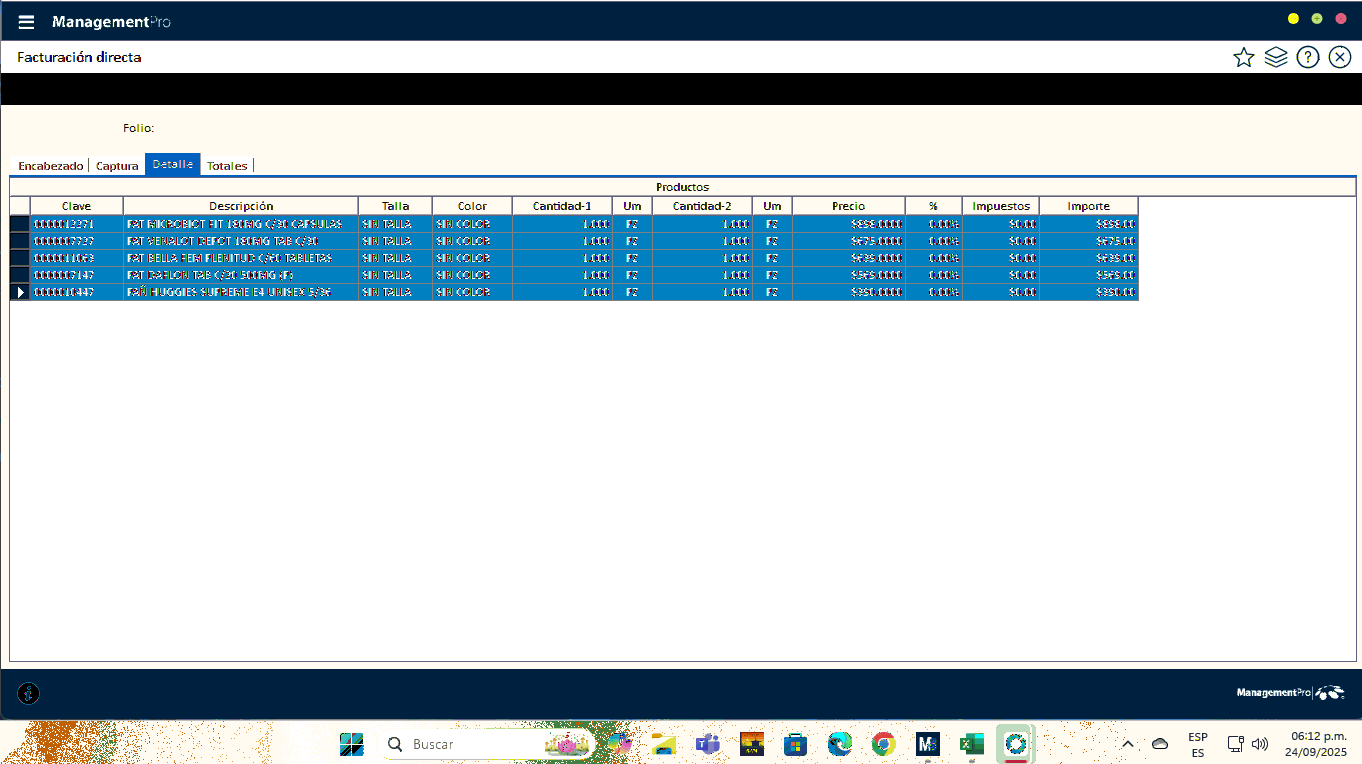Open the Totales tab

tap(227, 166)
